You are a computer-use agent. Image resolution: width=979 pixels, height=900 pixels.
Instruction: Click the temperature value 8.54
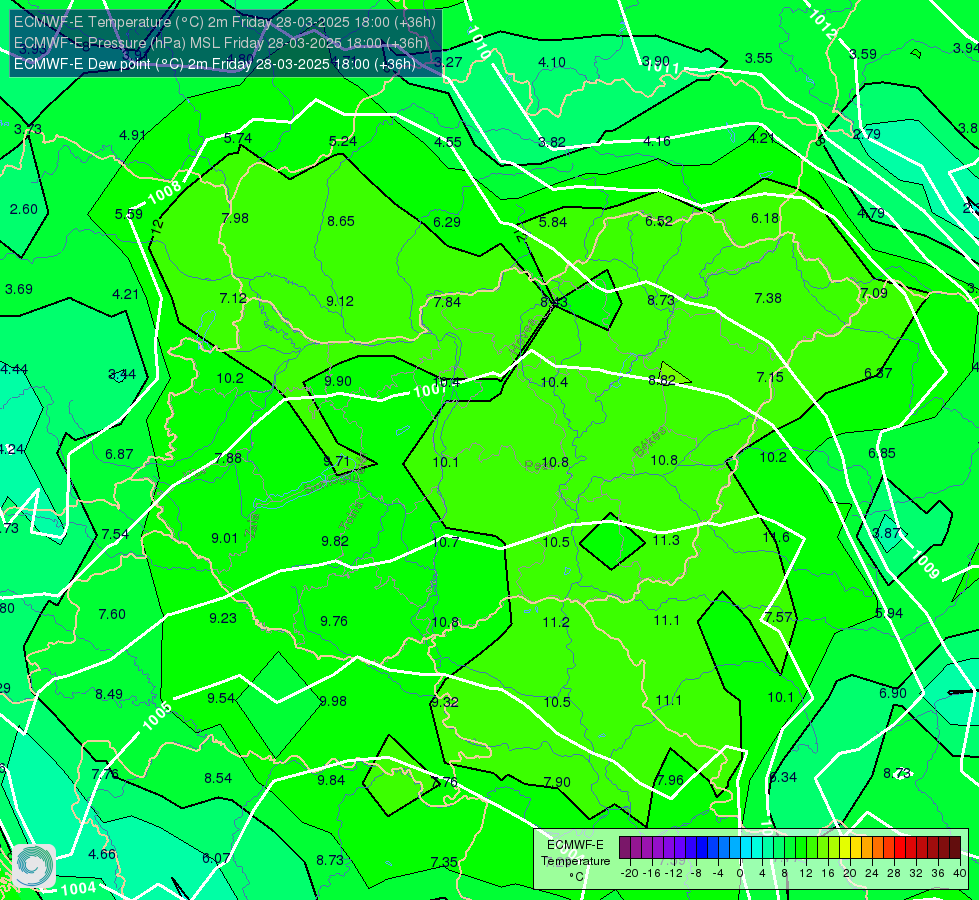218,778
